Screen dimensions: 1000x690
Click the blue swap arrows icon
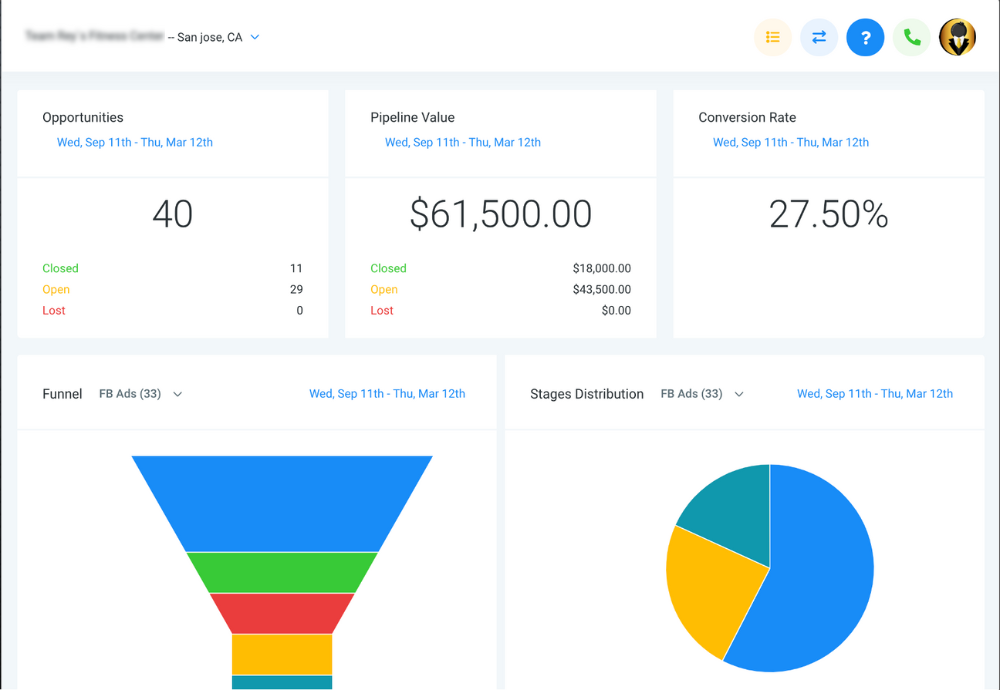(x=819, y=37)
